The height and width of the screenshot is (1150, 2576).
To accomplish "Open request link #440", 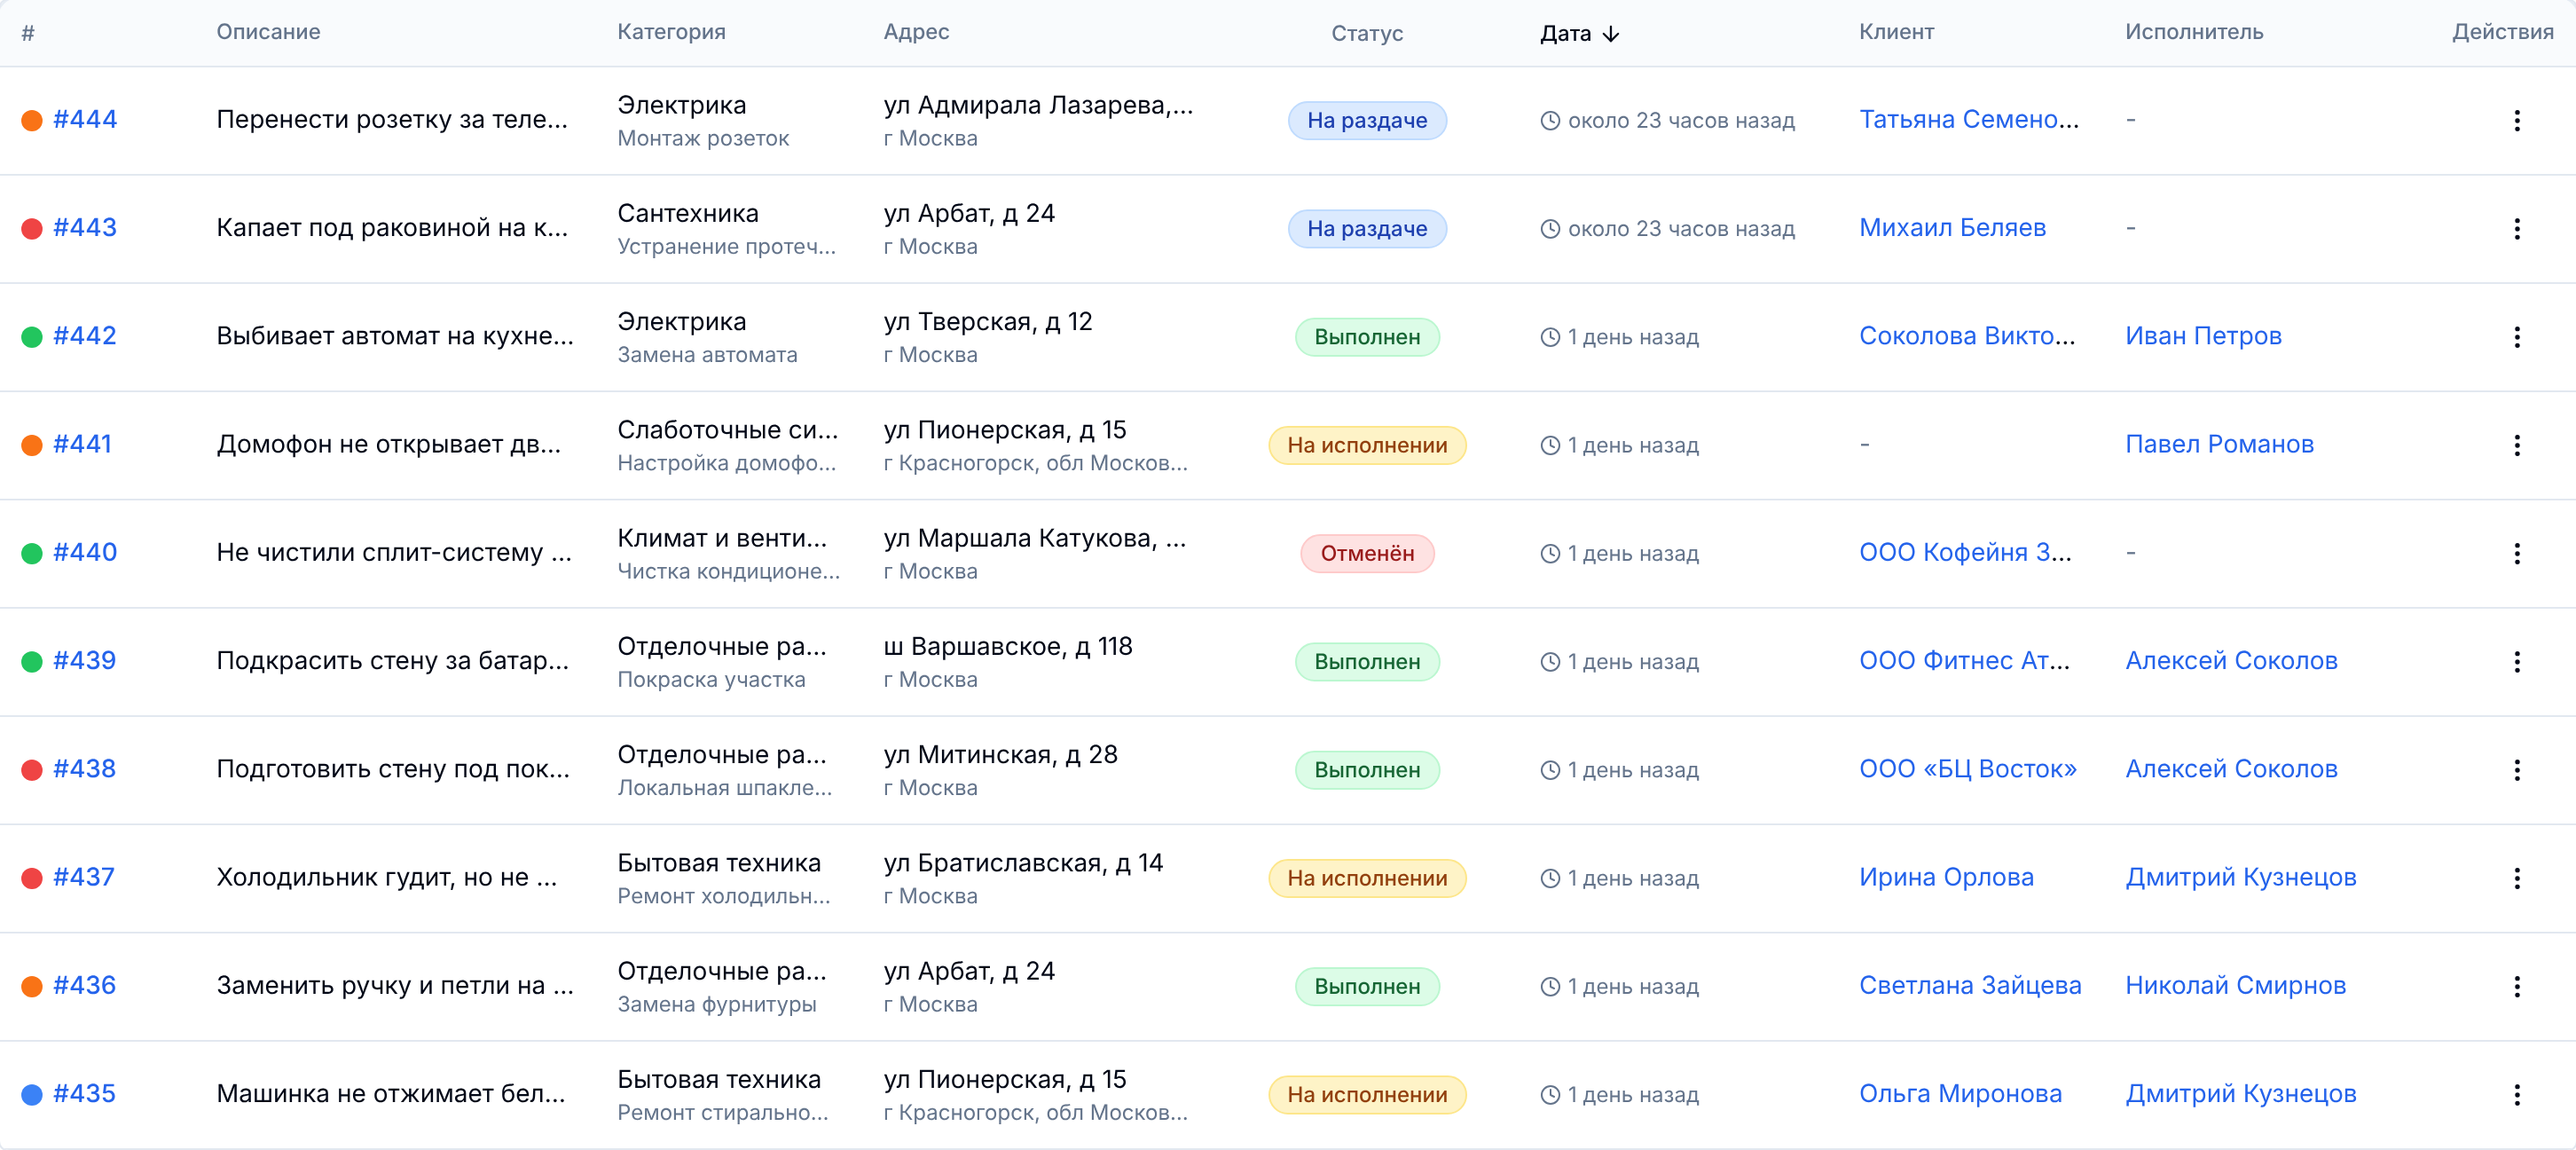I will point(85,552).
